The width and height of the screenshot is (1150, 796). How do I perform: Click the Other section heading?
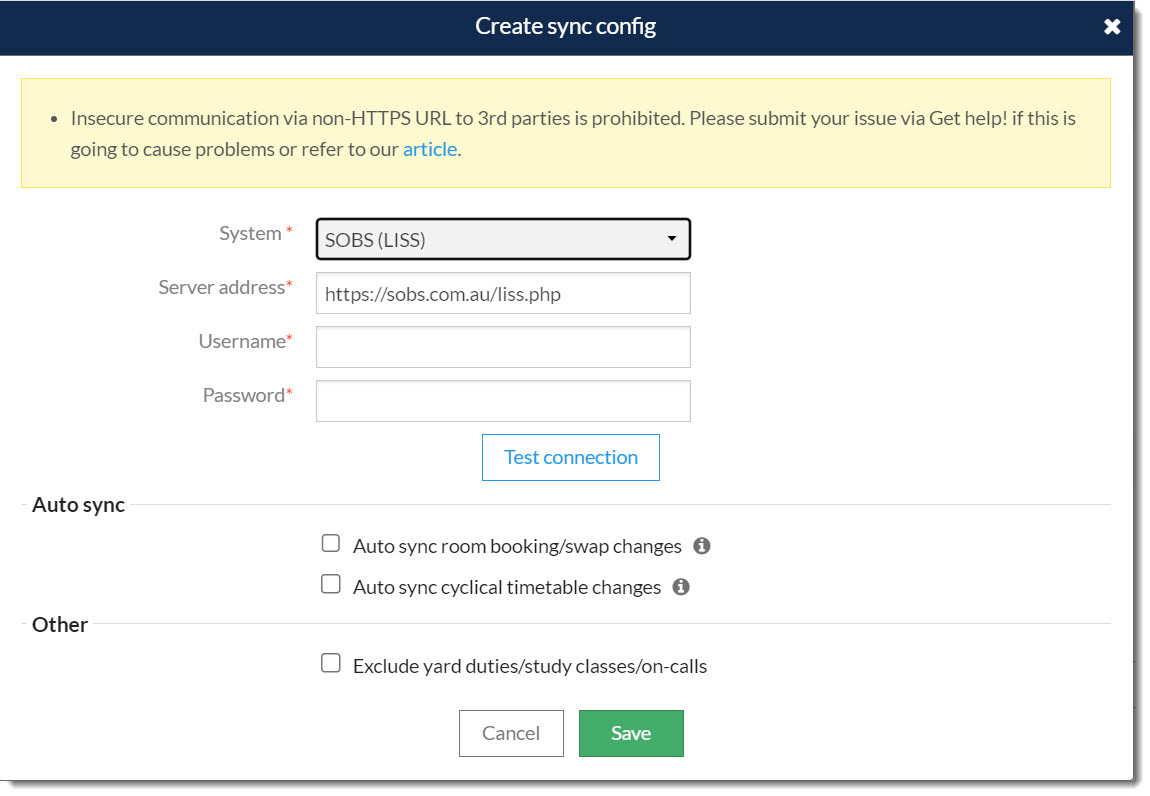click(60, 625)
